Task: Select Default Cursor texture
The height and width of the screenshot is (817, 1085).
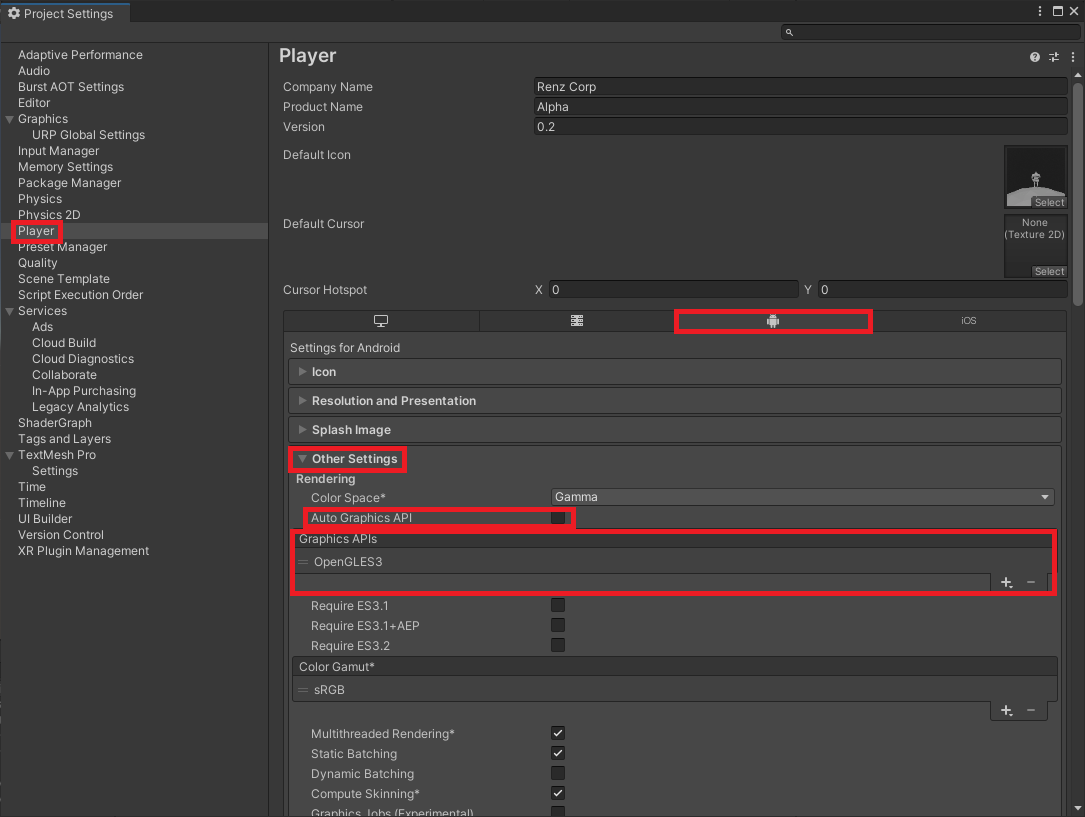Action: [x=1049, y=272]
